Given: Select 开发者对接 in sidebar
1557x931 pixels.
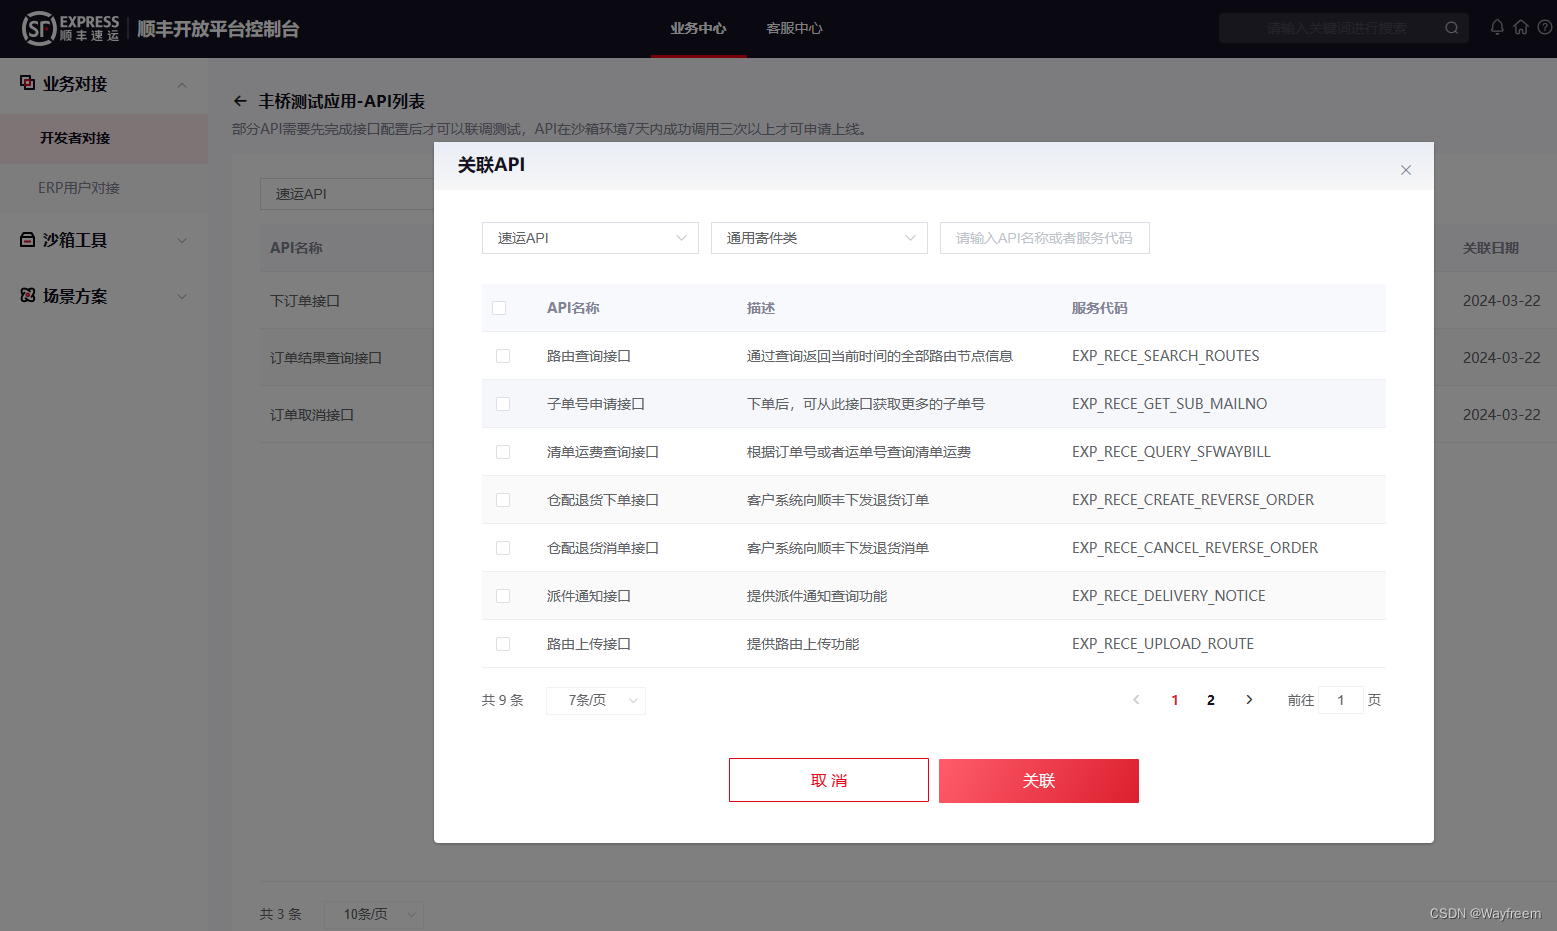Looking at the screenshot, I should 104,138.
